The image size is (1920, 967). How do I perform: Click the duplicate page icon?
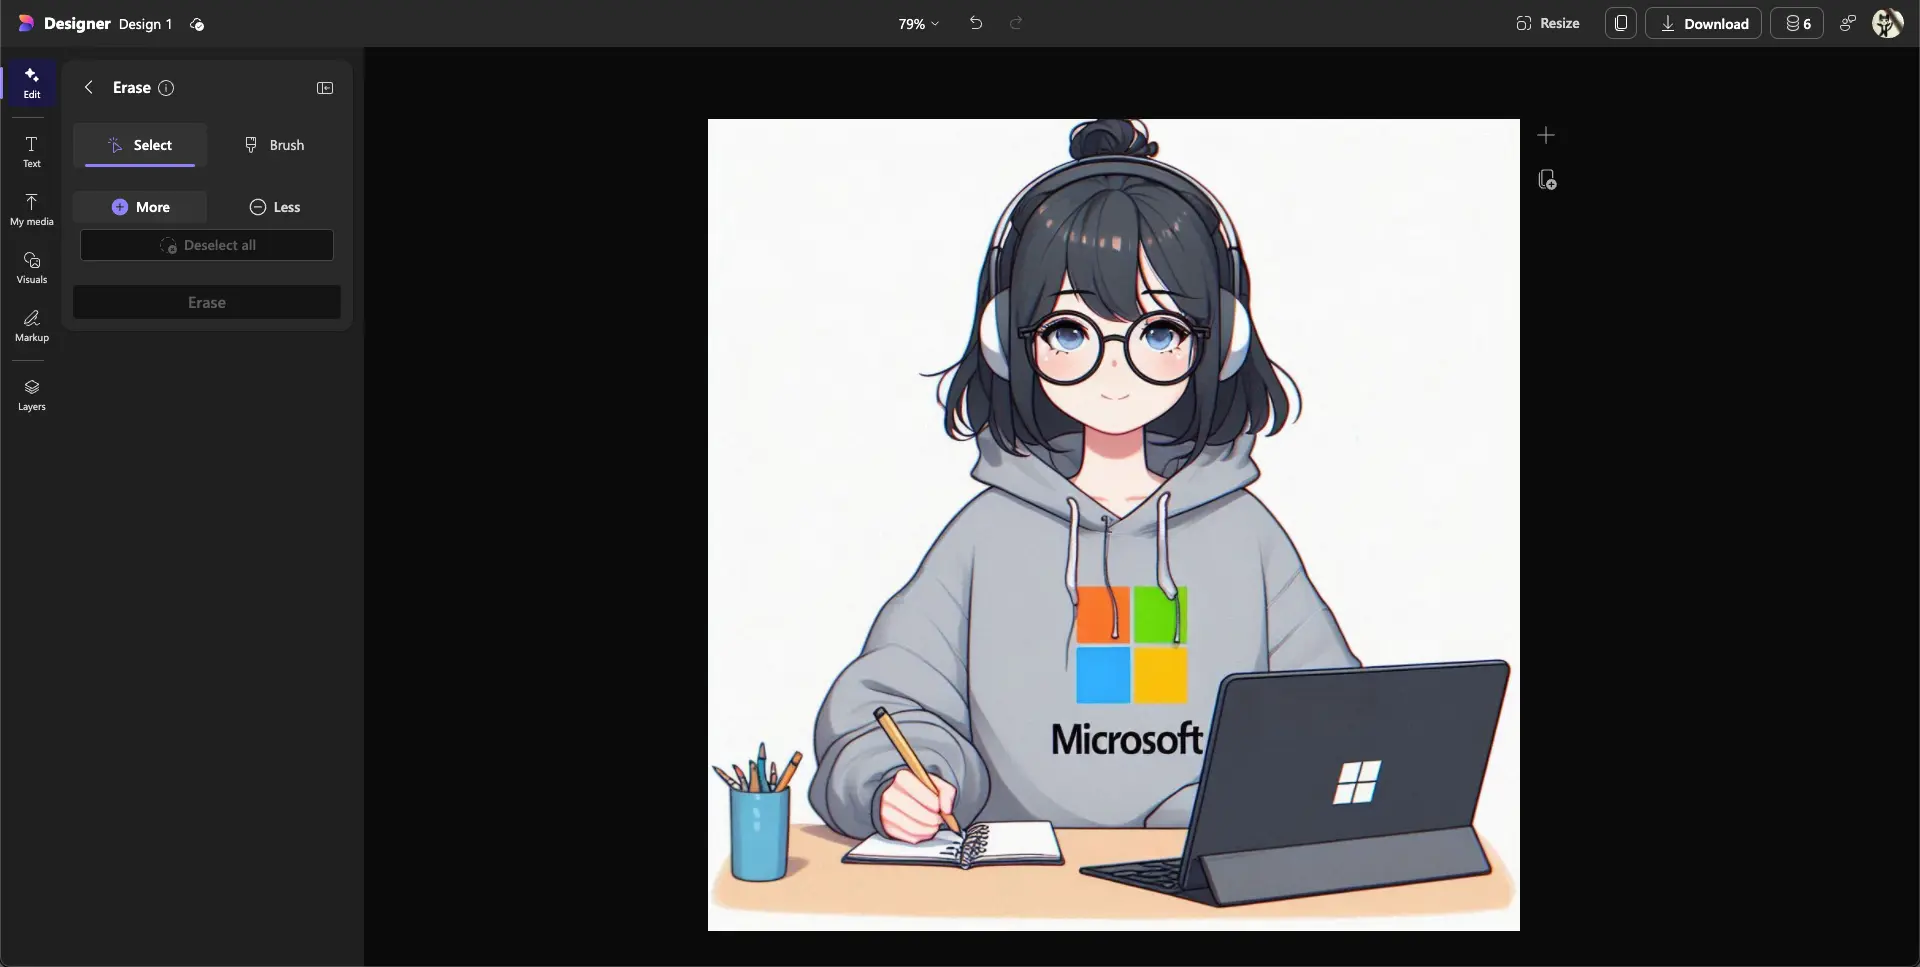point(1547,180)
